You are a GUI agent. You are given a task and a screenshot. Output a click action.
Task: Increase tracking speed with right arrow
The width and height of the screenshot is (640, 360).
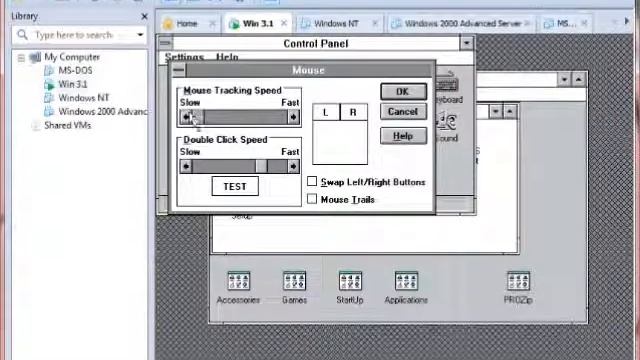(x=293, y=117)
